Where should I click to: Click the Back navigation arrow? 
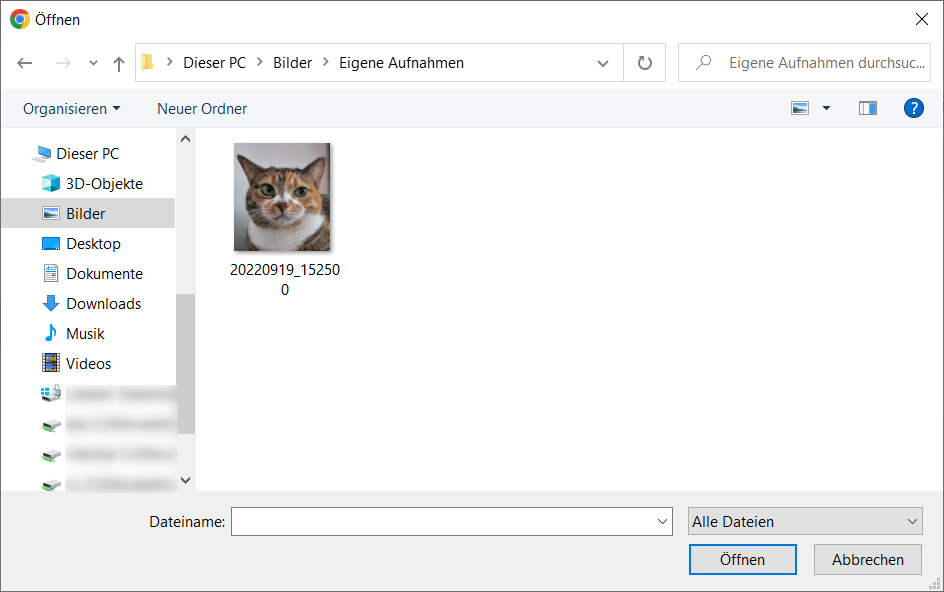coord(25,63)
